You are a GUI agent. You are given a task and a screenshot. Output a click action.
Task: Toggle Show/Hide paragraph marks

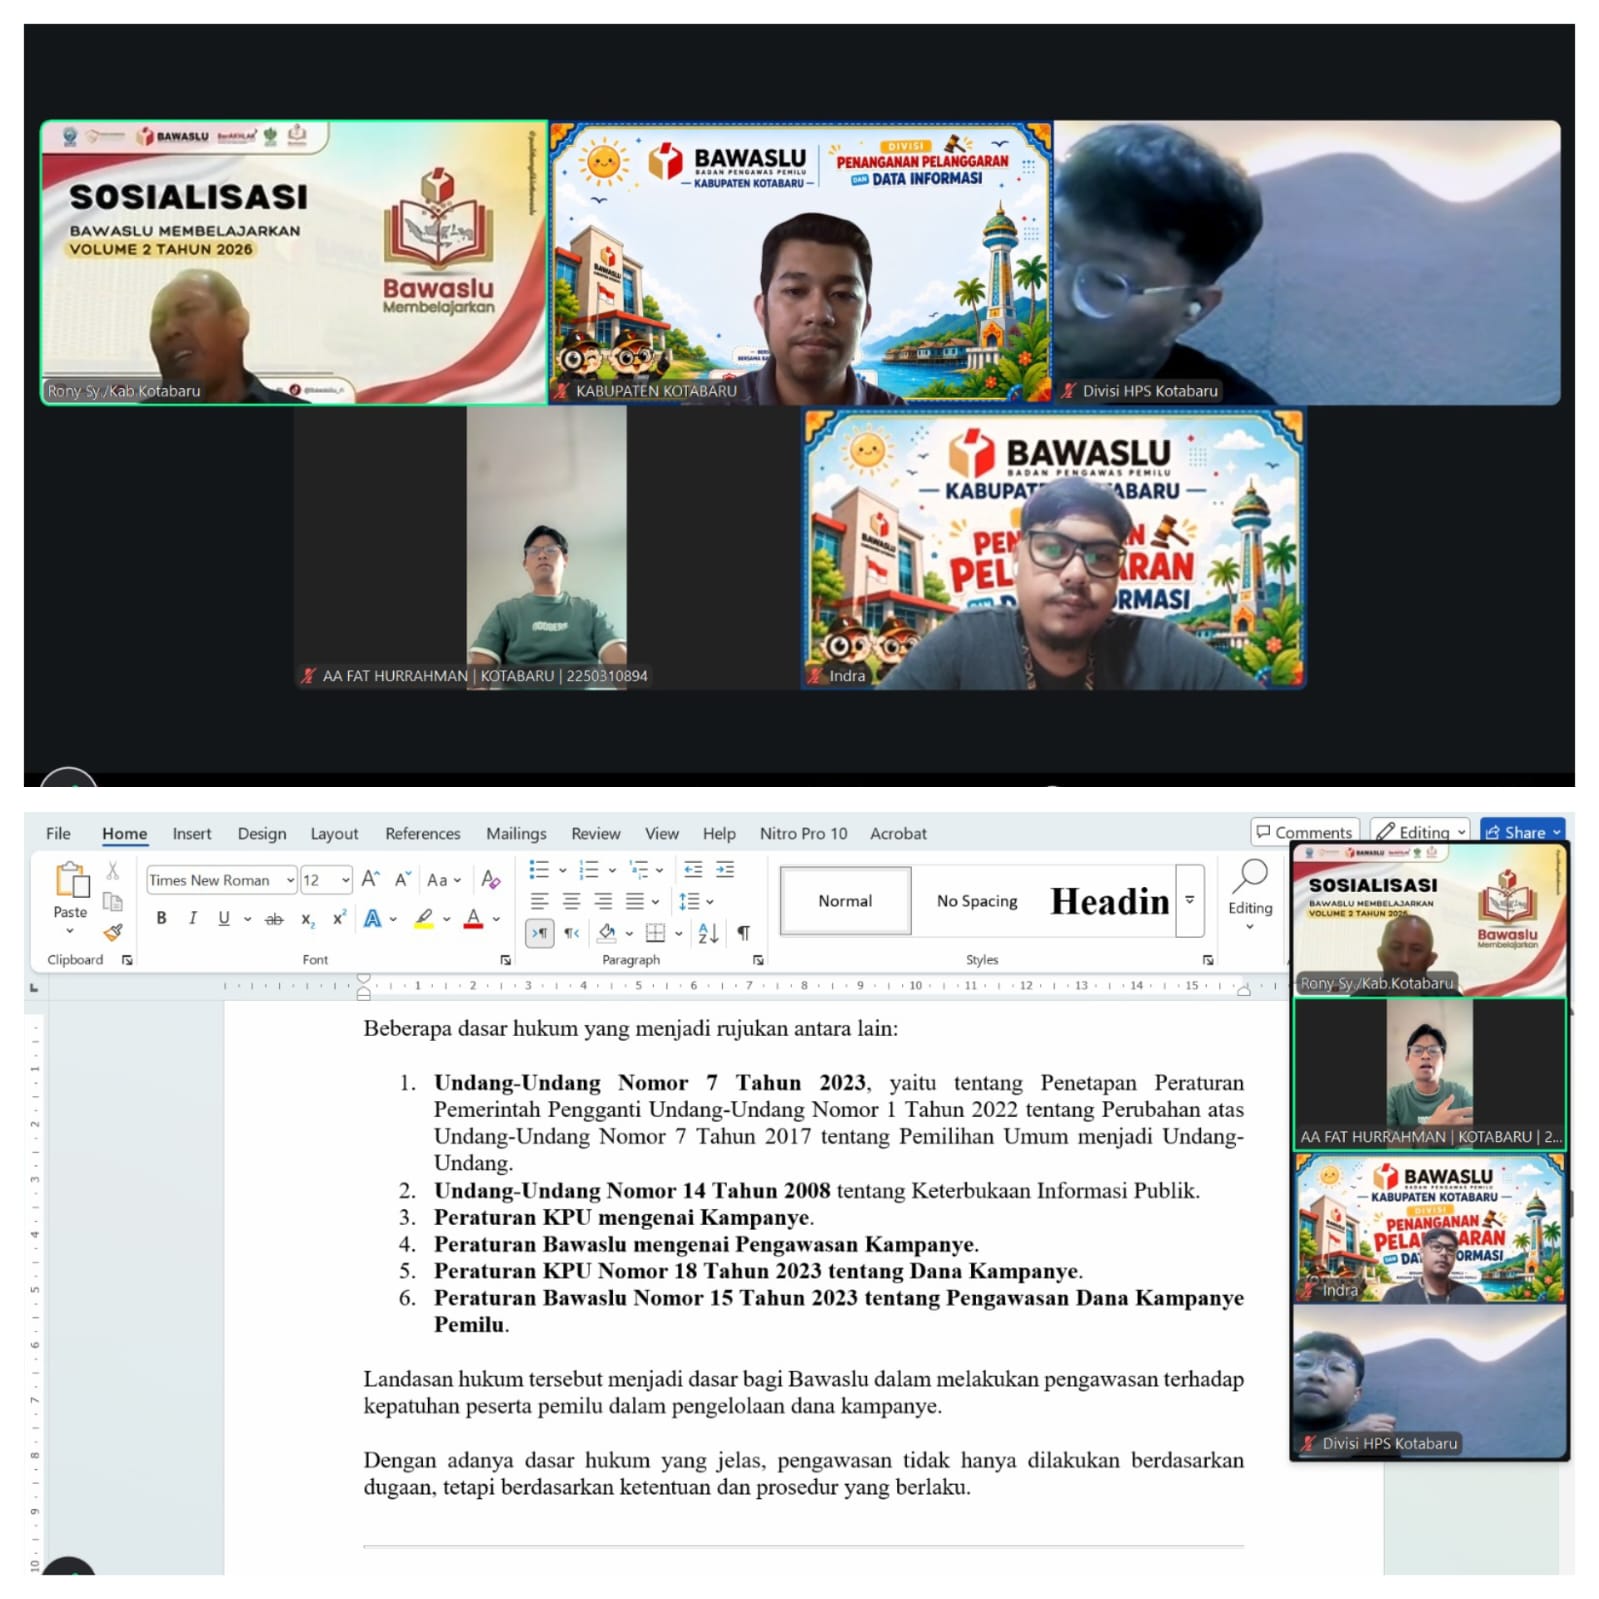pyautogui.click(x=743, y=933)
